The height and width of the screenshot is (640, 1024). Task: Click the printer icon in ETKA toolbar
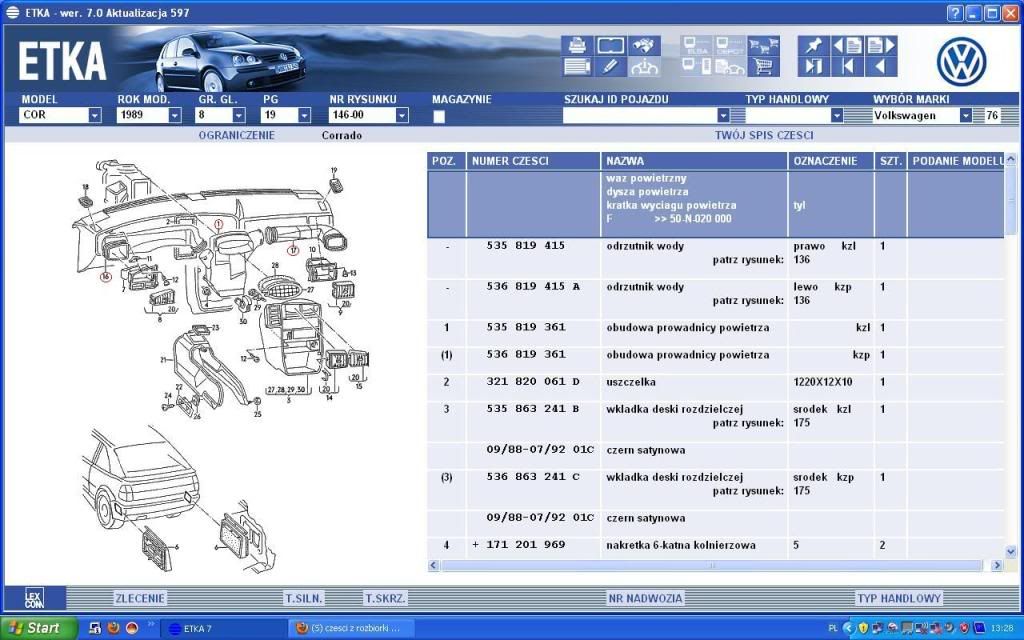577,45
